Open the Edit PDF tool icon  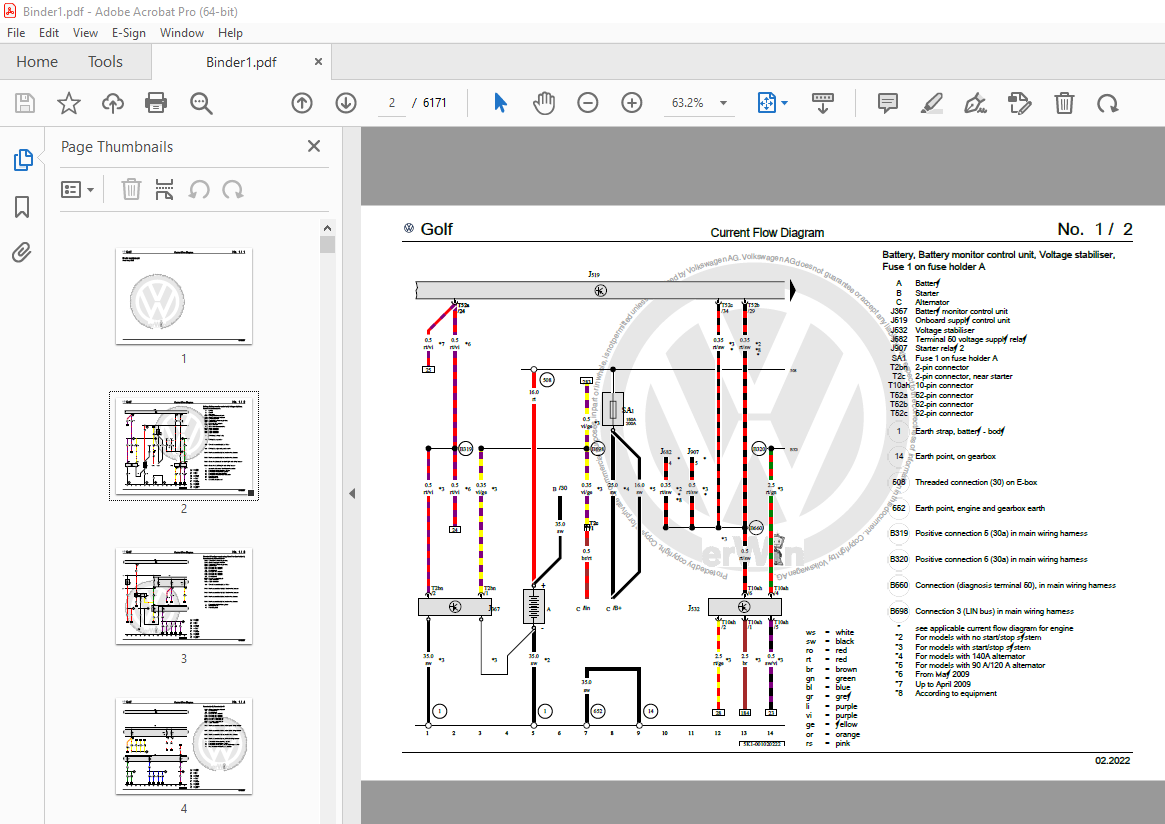tap(1019, 103)
